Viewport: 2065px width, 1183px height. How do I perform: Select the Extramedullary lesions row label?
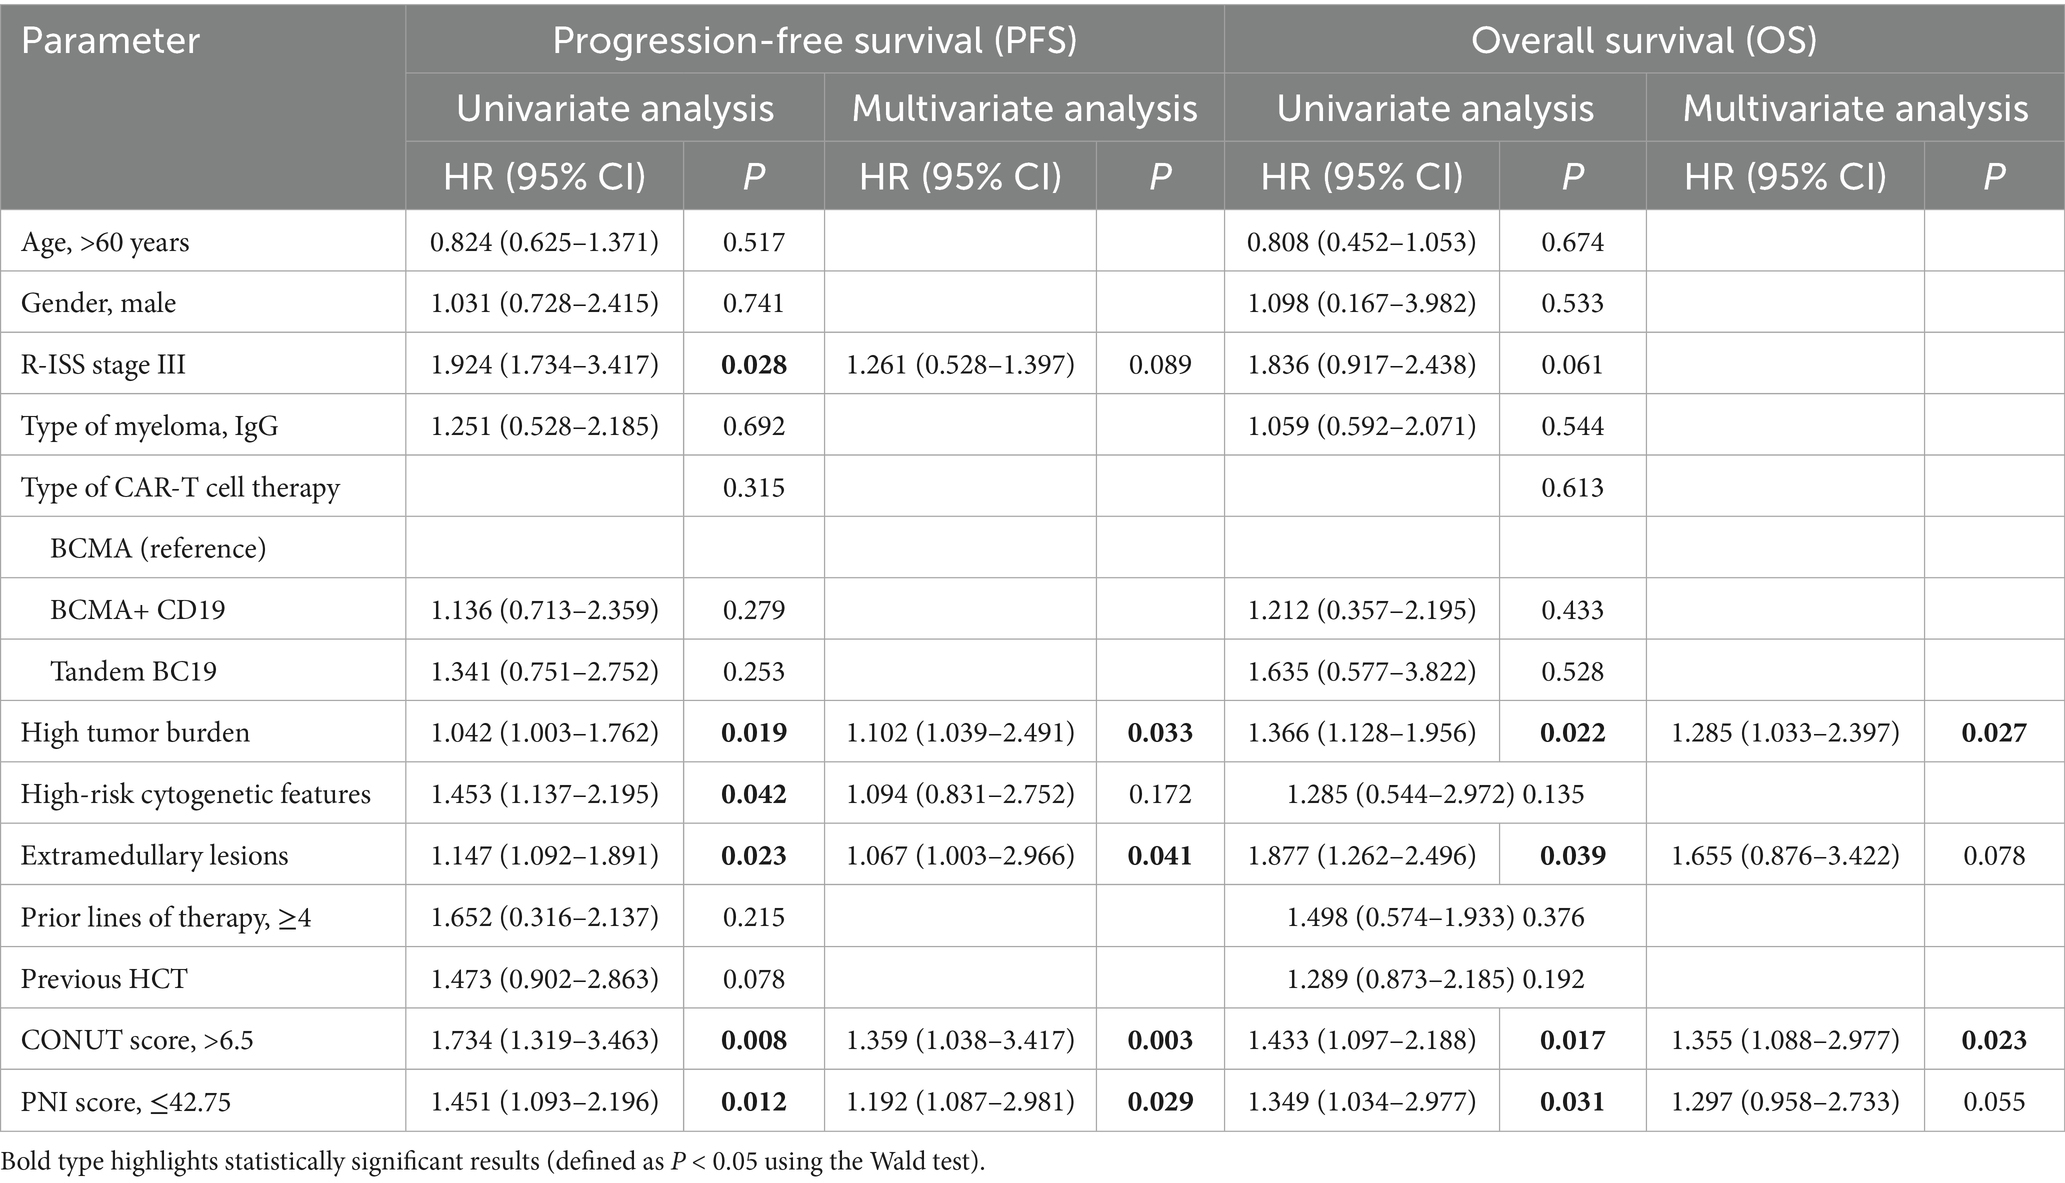(x=154, y=855)
